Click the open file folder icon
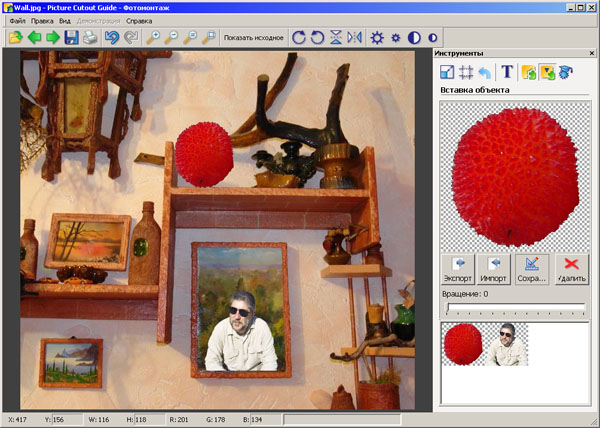The image size is (600, 428). pyautogui.click(x=15, y=38)
